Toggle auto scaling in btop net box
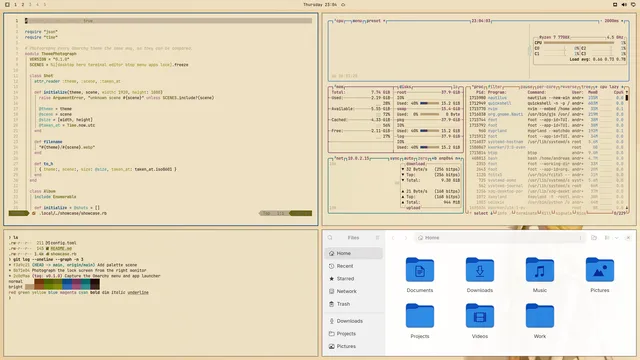Viewport: 640px width, 360px height. (x=409, y=158)
